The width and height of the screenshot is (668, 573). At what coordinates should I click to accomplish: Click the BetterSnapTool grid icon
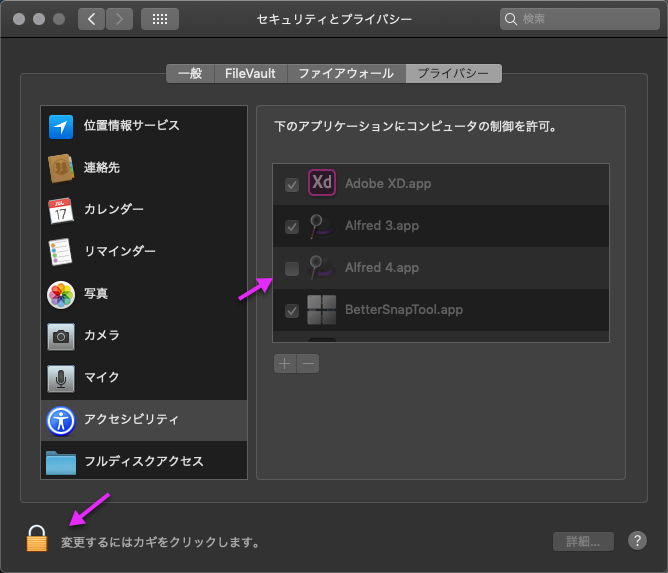click(x=322, y=310)
